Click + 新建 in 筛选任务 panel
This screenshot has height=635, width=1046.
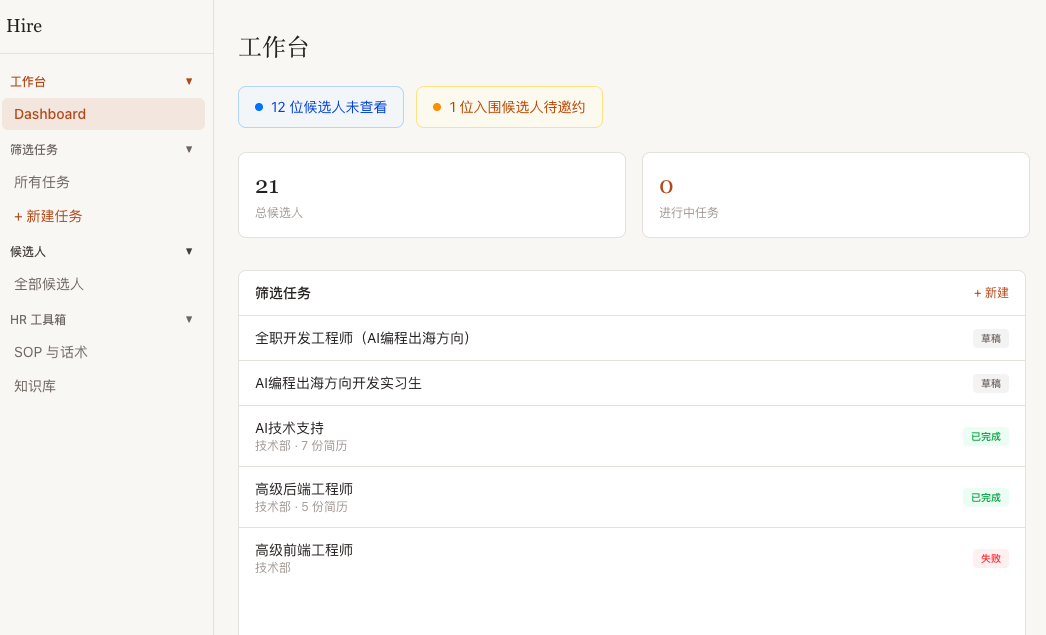(x=991, y=293)
